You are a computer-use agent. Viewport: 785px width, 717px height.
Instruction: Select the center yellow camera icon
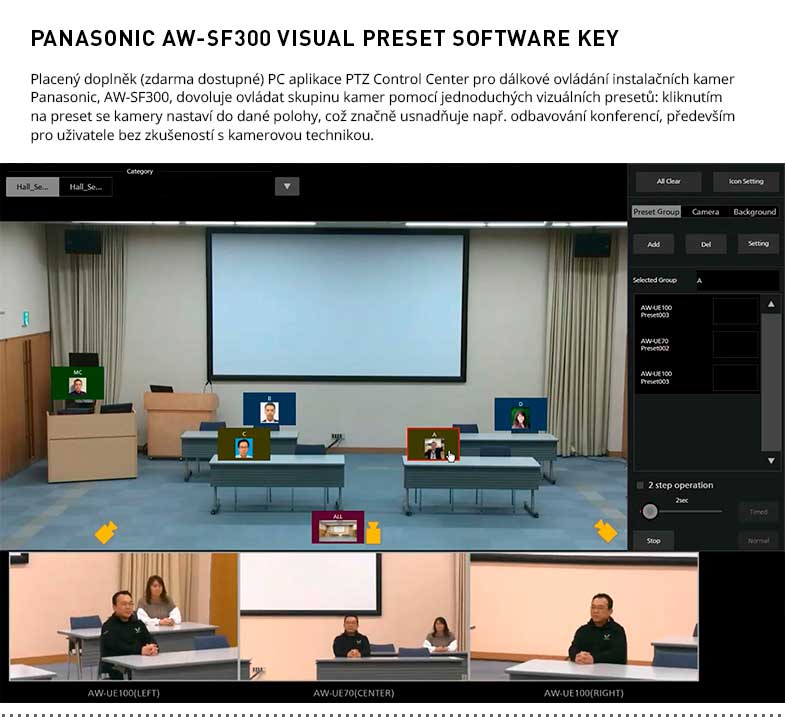373,530
